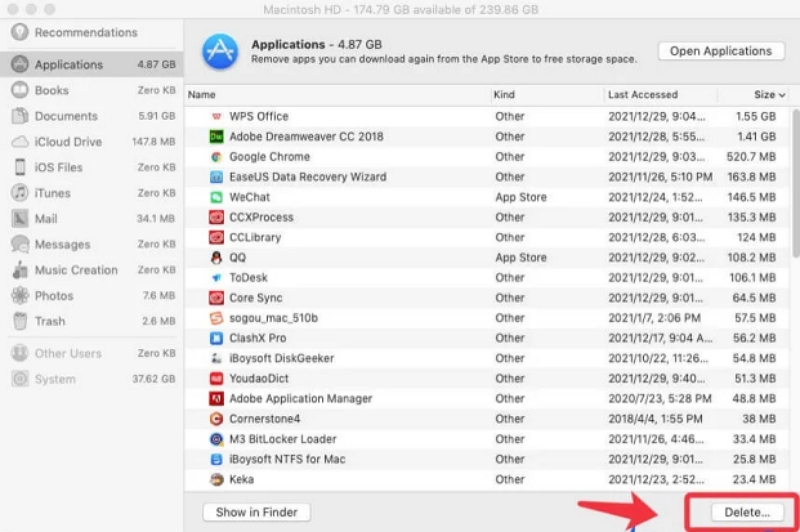Click the 38 MB size value
Screen dimensions: 800x532
pyautogui.click(x=759, y=419)
